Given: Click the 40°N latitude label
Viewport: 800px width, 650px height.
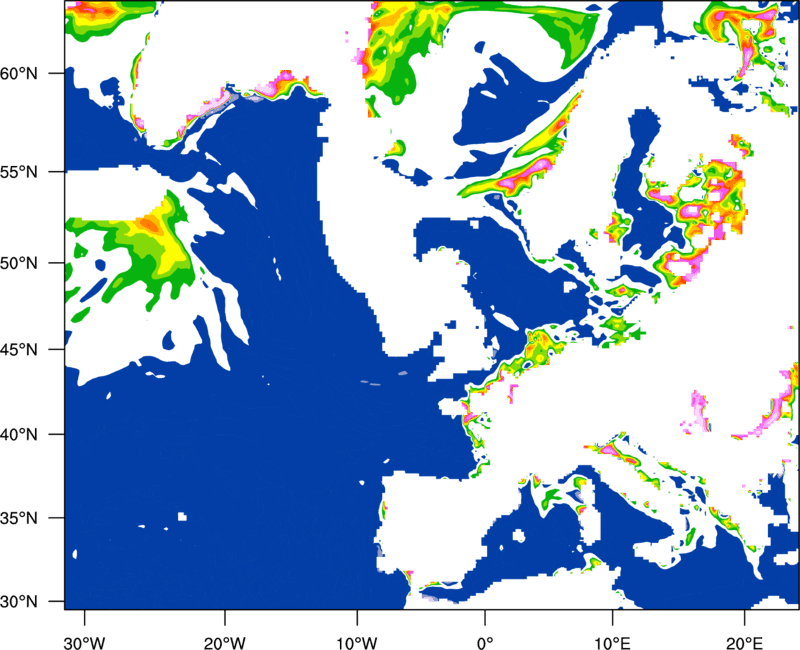Looking at the screenshot, I should click(x=19, y=434).
